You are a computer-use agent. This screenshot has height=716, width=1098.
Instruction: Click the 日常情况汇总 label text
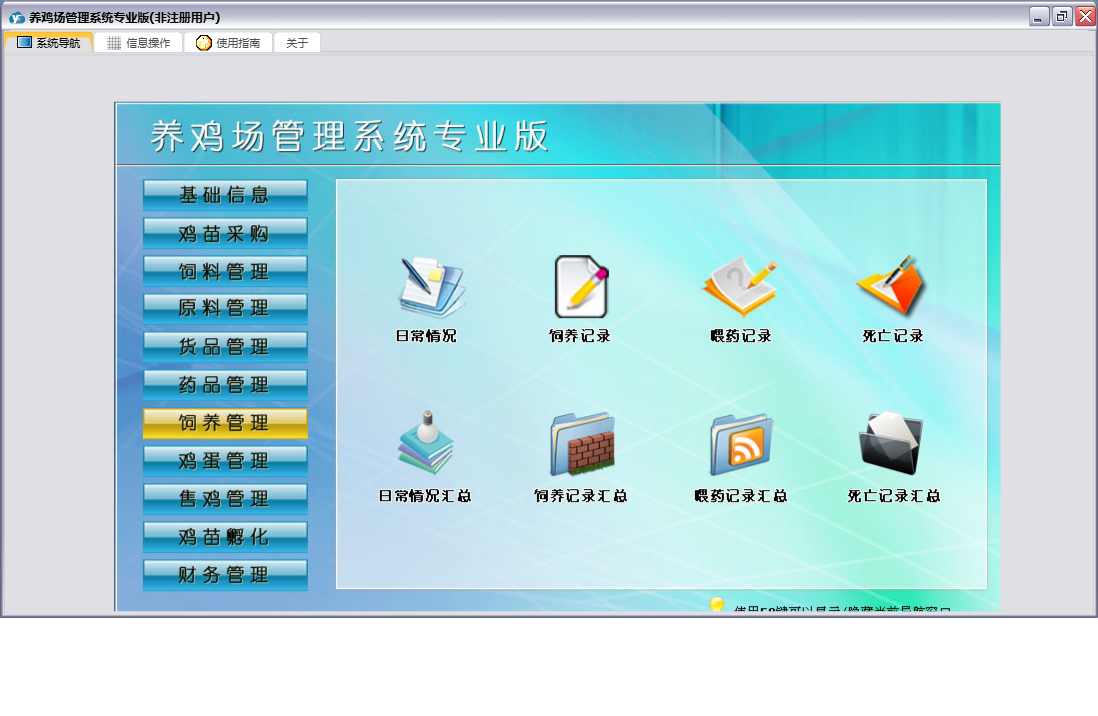pos(425,496)
